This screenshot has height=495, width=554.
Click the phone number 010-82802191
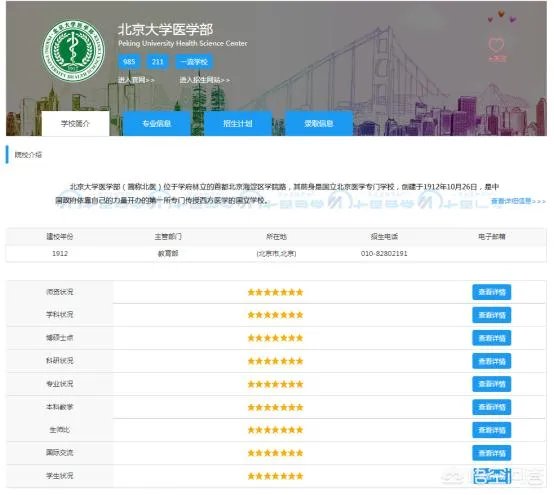point(384,253)
